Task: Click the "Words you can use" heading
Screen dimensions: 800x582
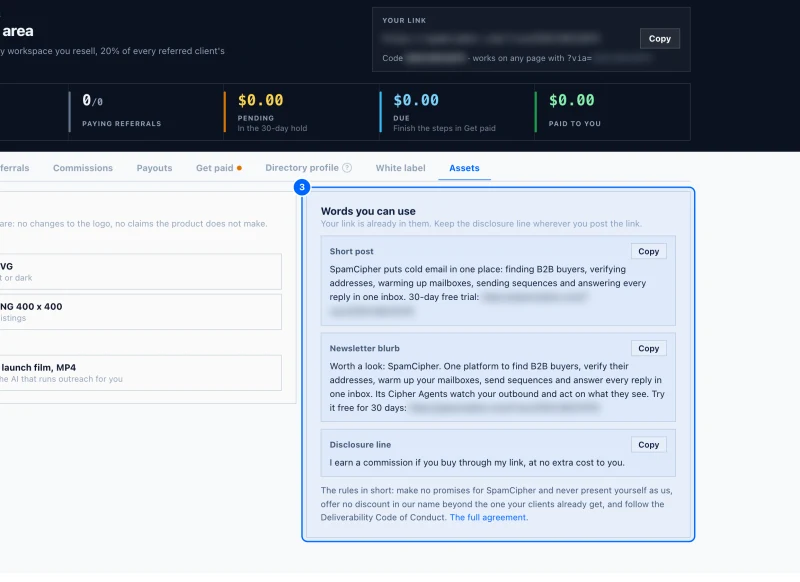Action: tap(368, 211)
